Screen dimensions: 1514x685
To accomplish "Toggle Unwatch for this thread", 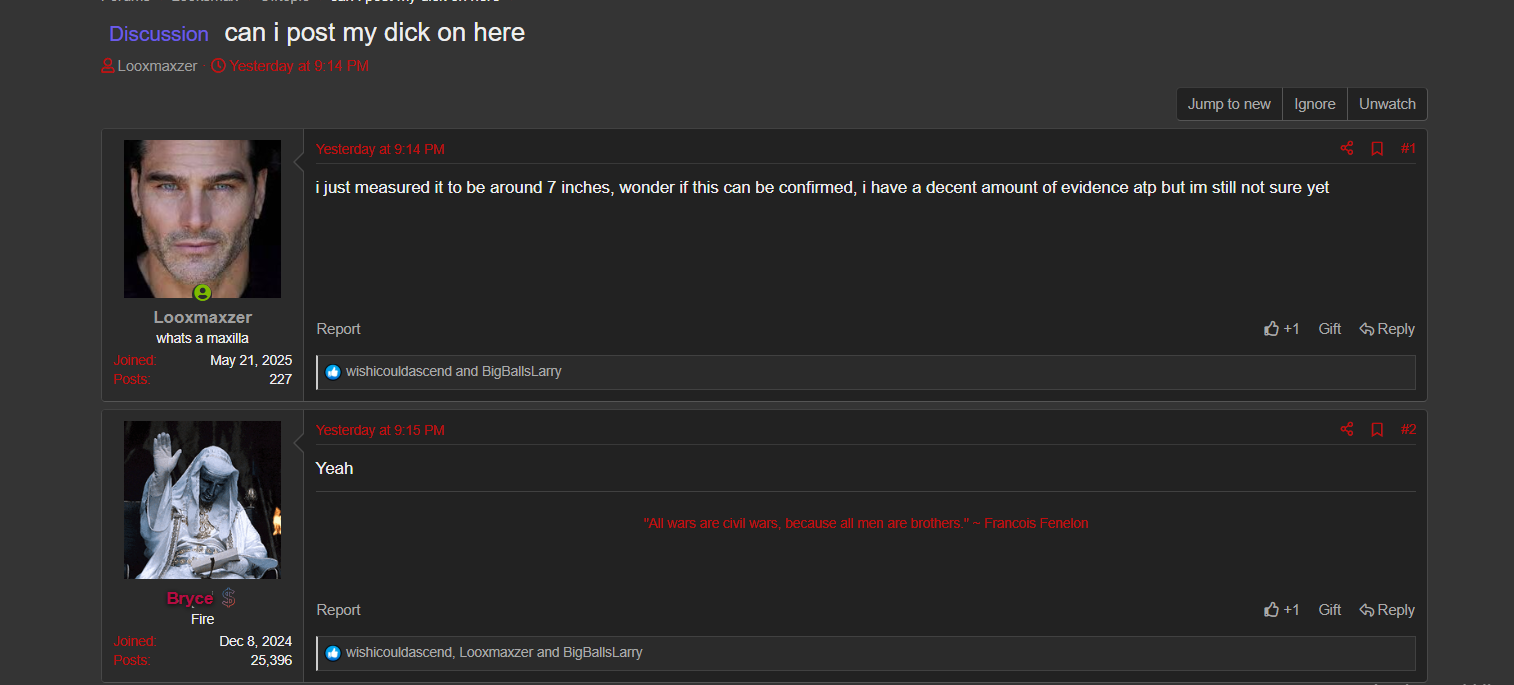I will [x=1387, y=104].
